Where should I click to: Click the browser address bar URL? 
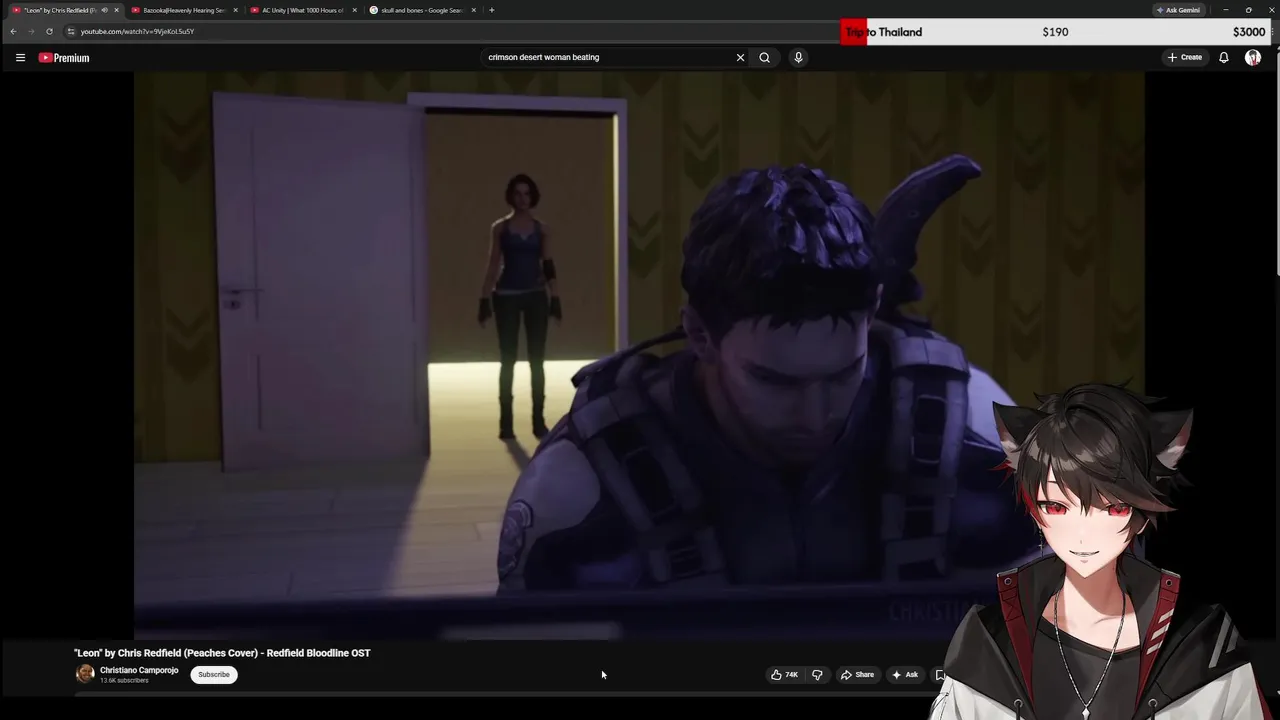click(137, 31)
